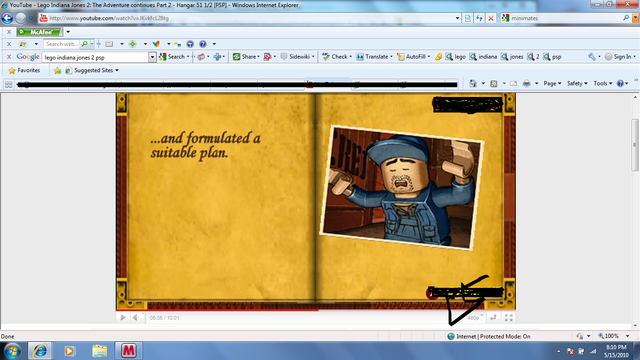Open the Translate dropdown arrow
This screenshot has height=360, width=640.
391,57
